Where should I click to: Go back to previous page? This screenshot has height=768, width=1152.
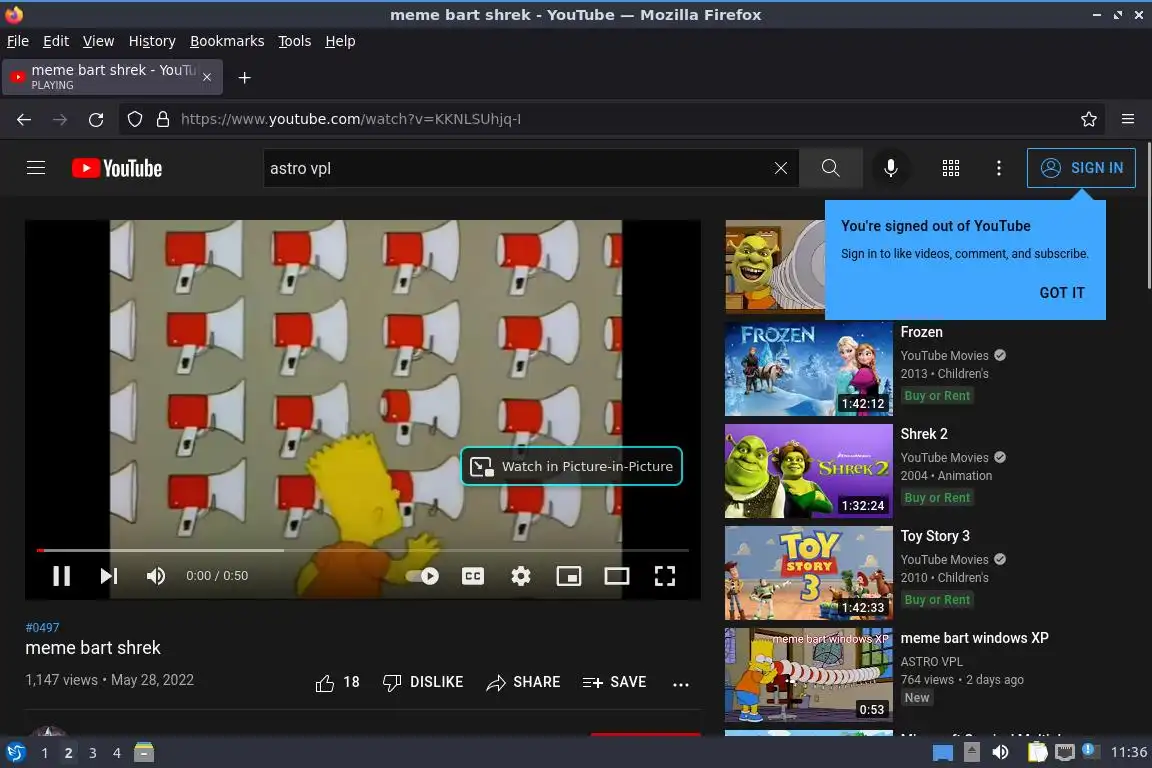(24, 119)
